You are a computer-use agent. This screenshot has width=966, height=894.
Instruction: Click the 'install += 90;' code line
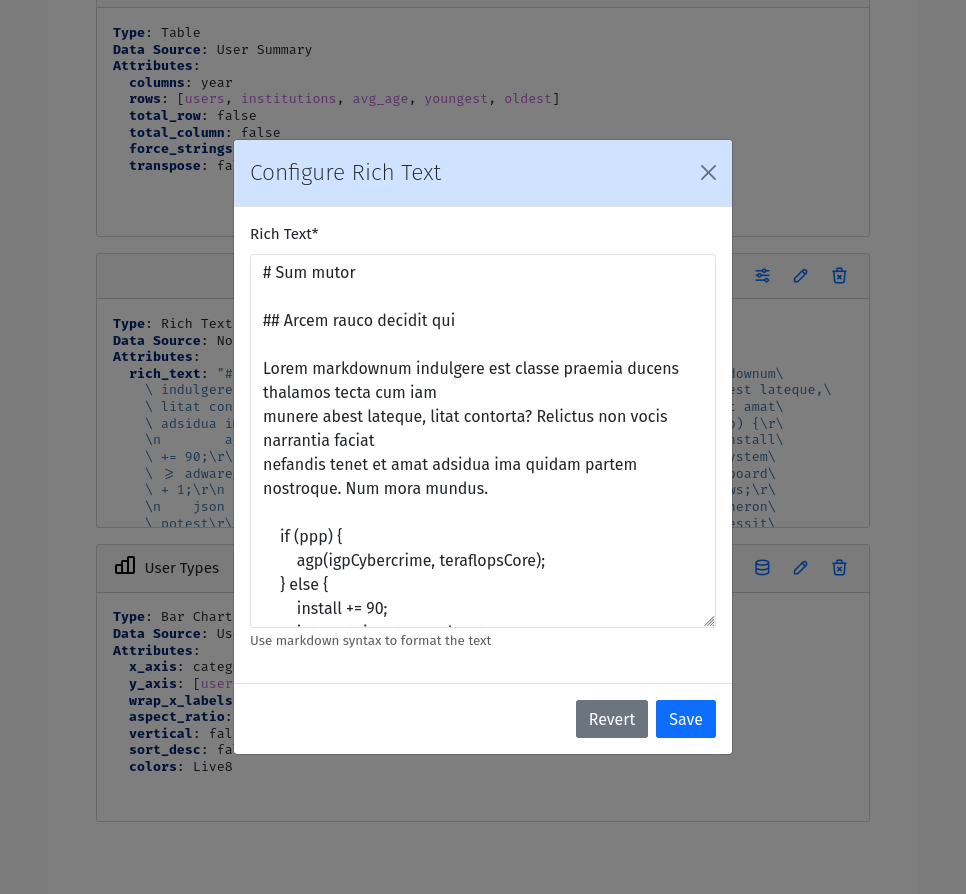(342, 608)
